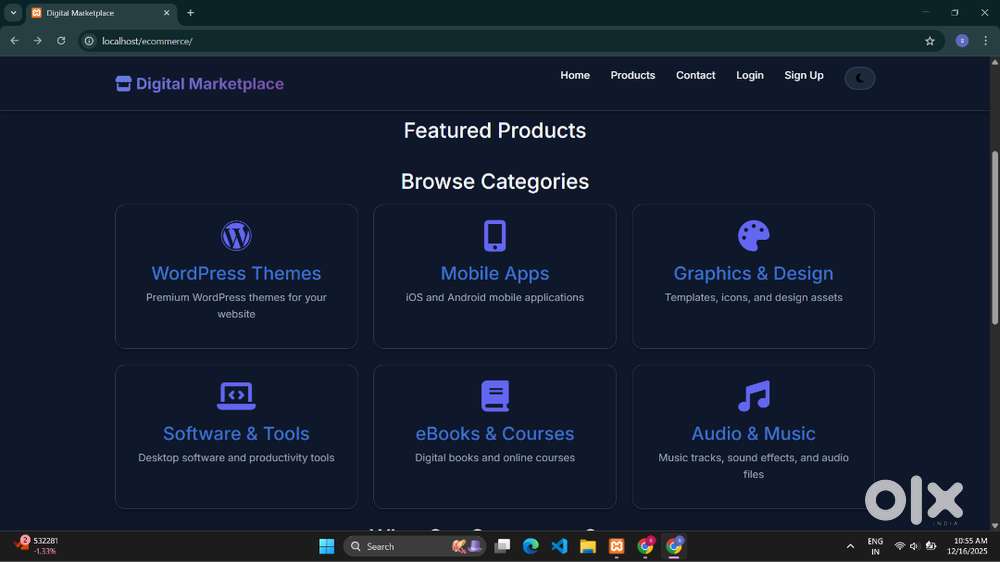The height and width of the screenshot is (562, 1000).
Task: Click the Audio & Music note icon
Action: coord(753,396)
